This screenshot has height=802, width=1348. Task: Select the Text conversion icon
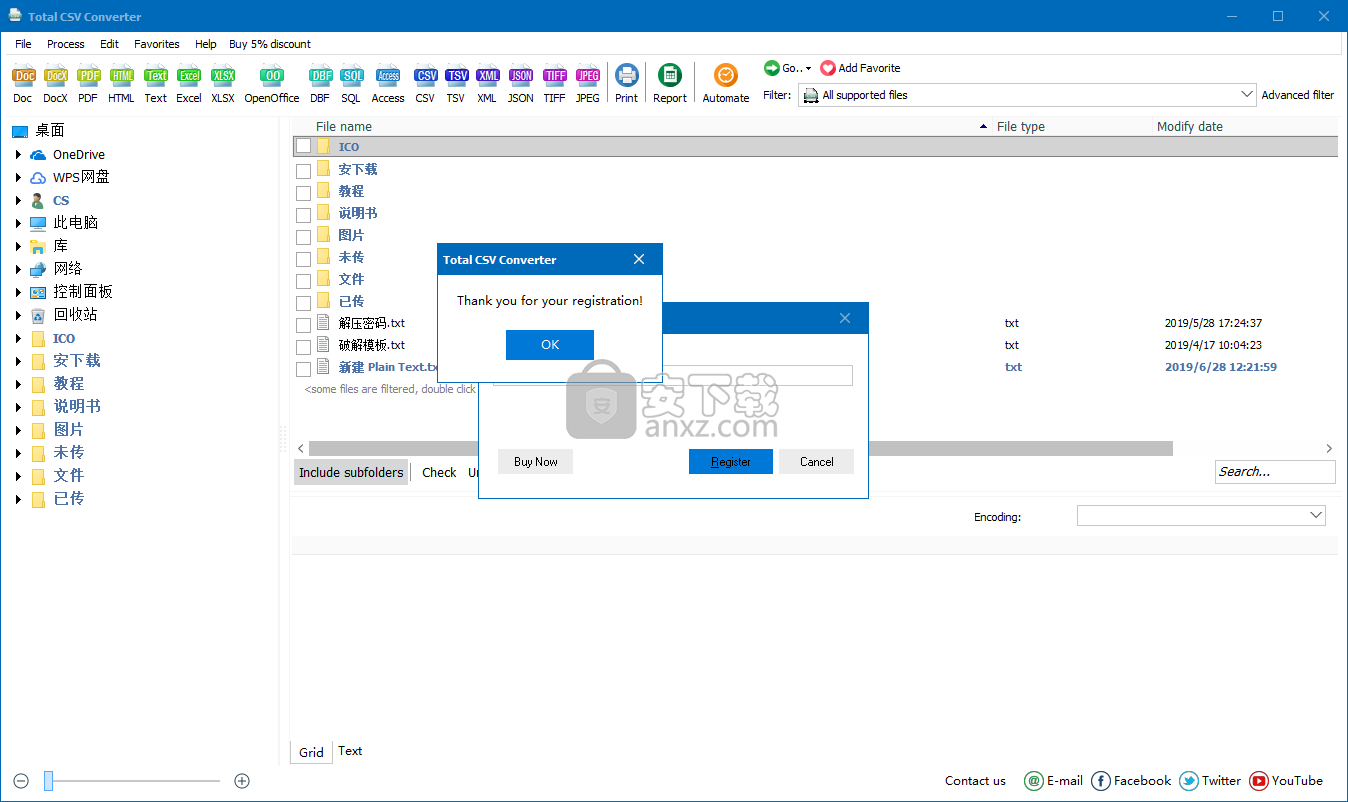point(156,76)
